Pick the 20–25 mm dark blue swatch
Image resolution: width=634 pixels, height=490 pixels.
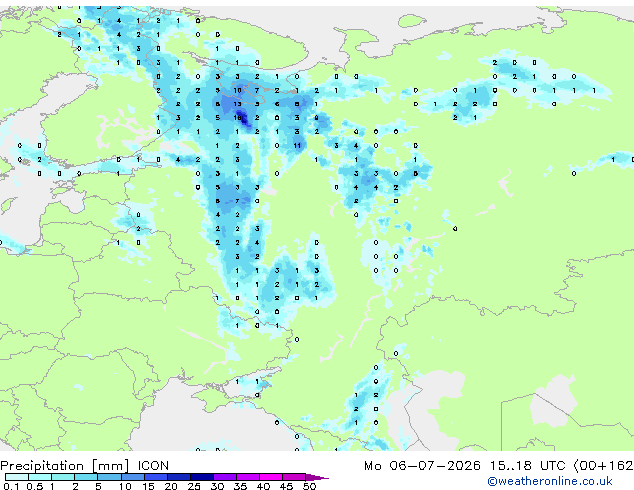pos(179,477)
